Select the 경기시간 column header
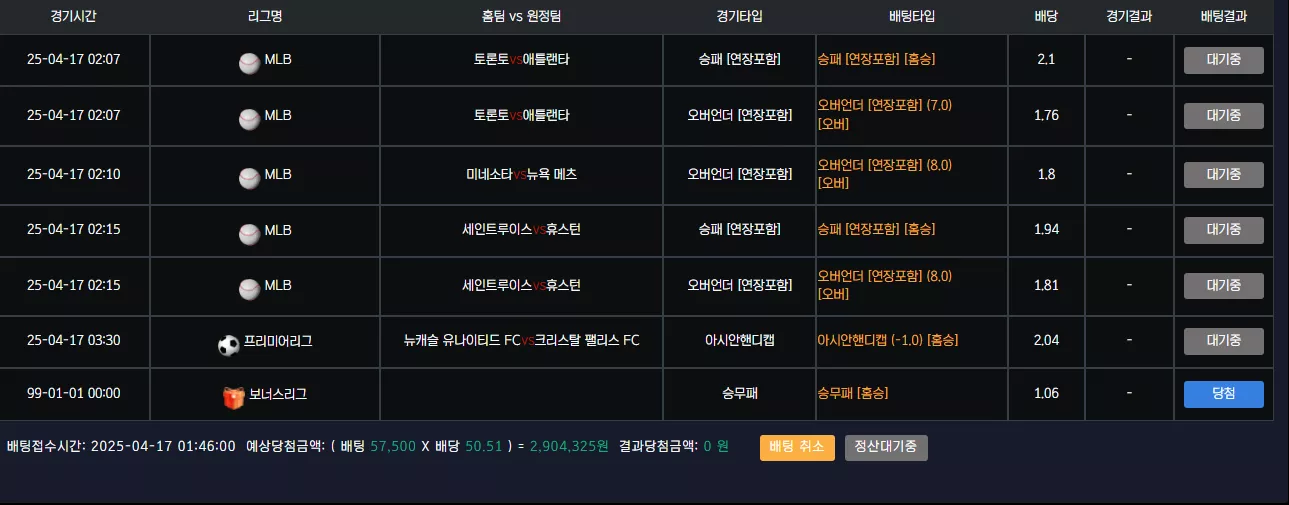Viewport: 1289px width, 505px height. [x=73, y=16]
